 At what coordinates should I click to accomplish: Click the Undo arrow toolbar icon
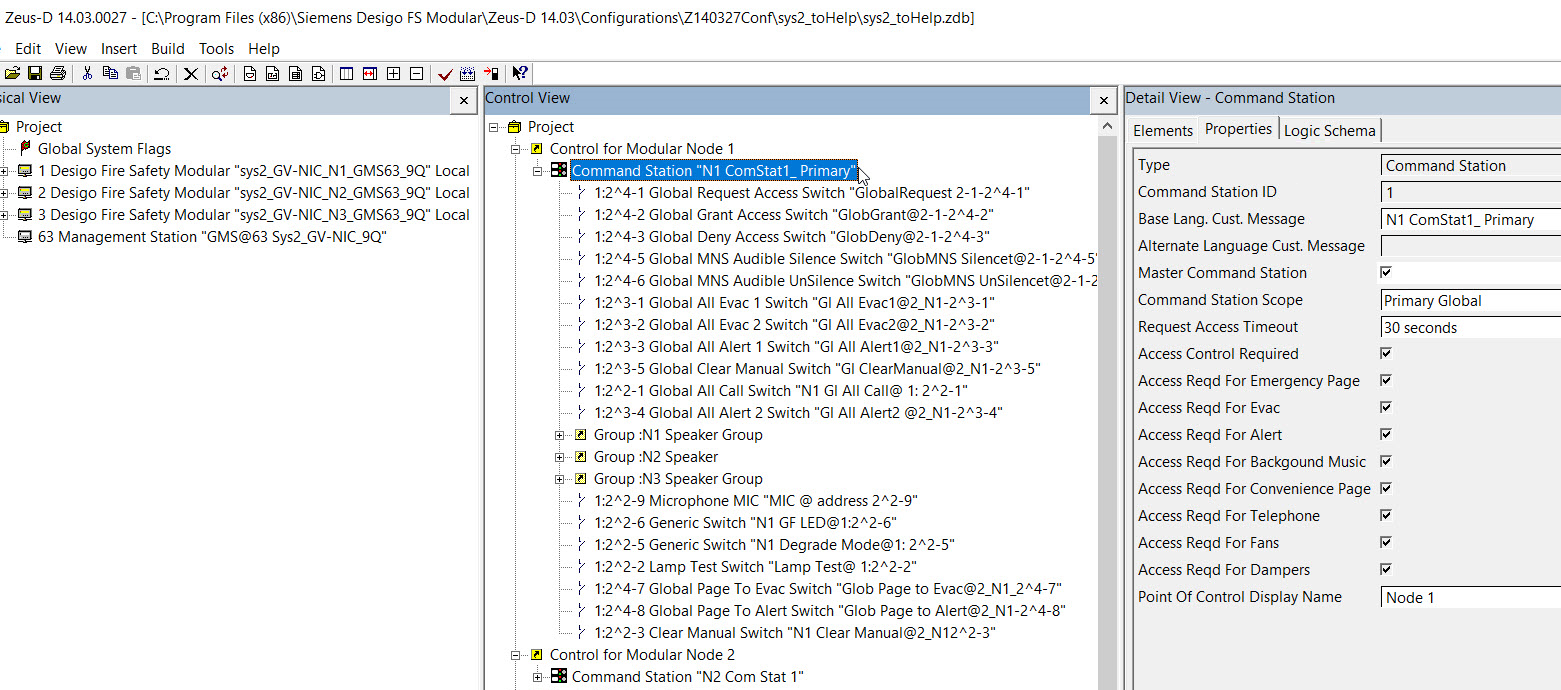pyautogui.click(x=161, y=74)
